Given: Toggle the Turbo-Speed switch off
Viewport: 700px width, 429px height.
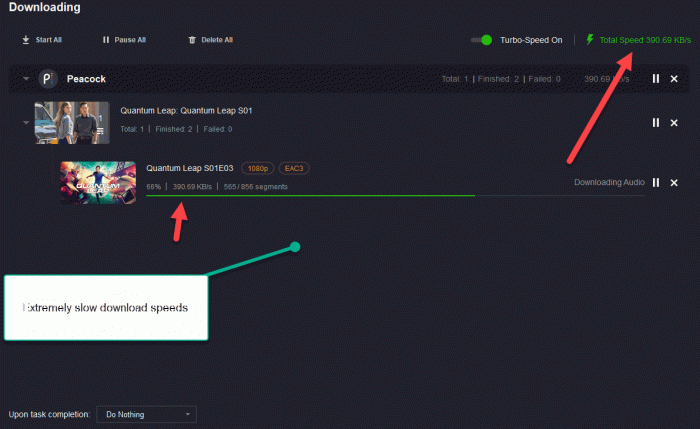Looking at the screenshot, I should (x=482, y=40).
